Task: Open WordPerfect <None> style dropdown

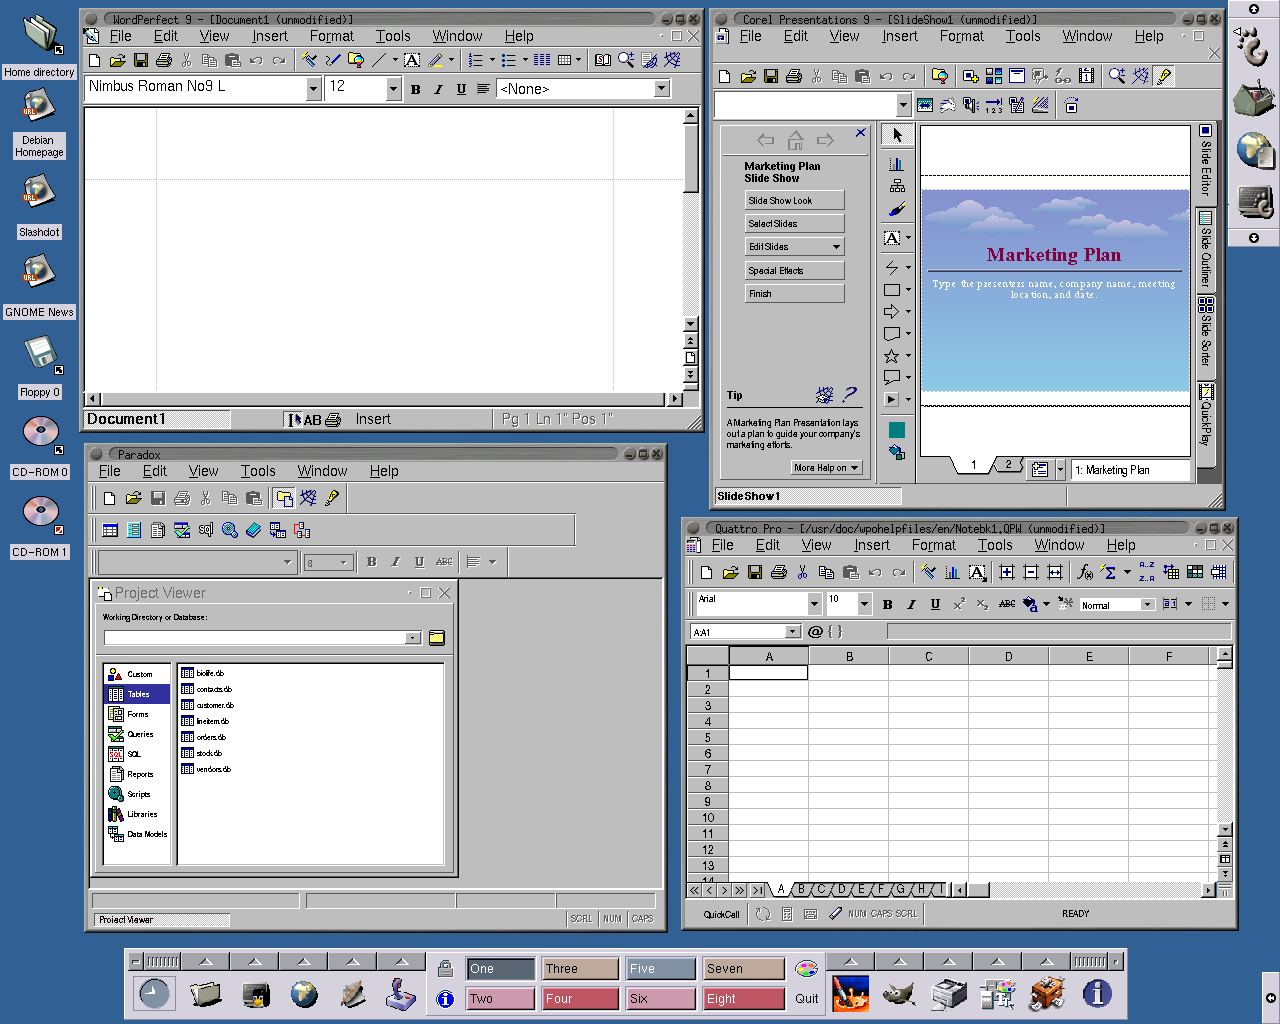Action: (661, 89)
